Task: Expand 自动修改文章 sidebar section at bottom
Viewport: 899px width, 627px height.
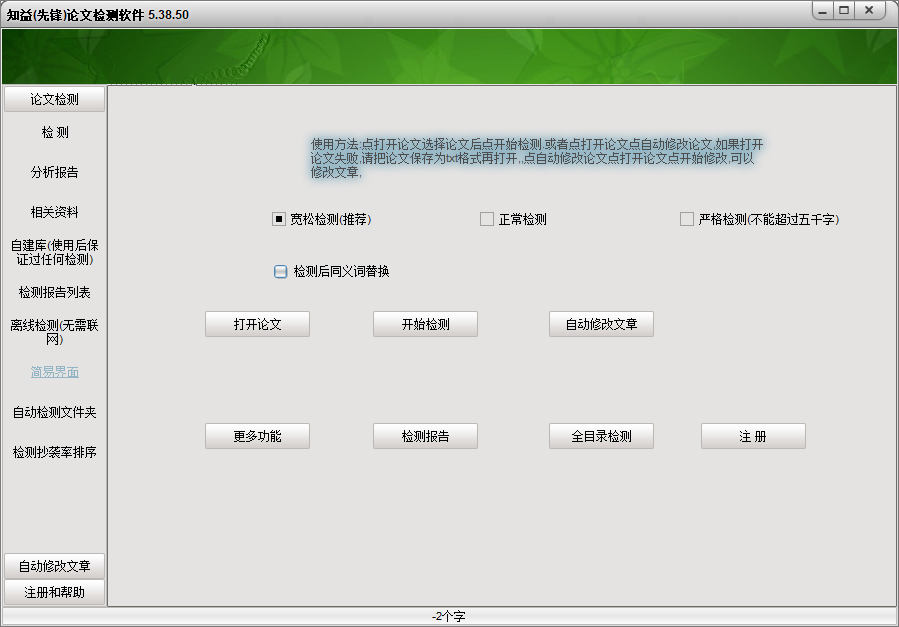Action: [x=54, y=566]
